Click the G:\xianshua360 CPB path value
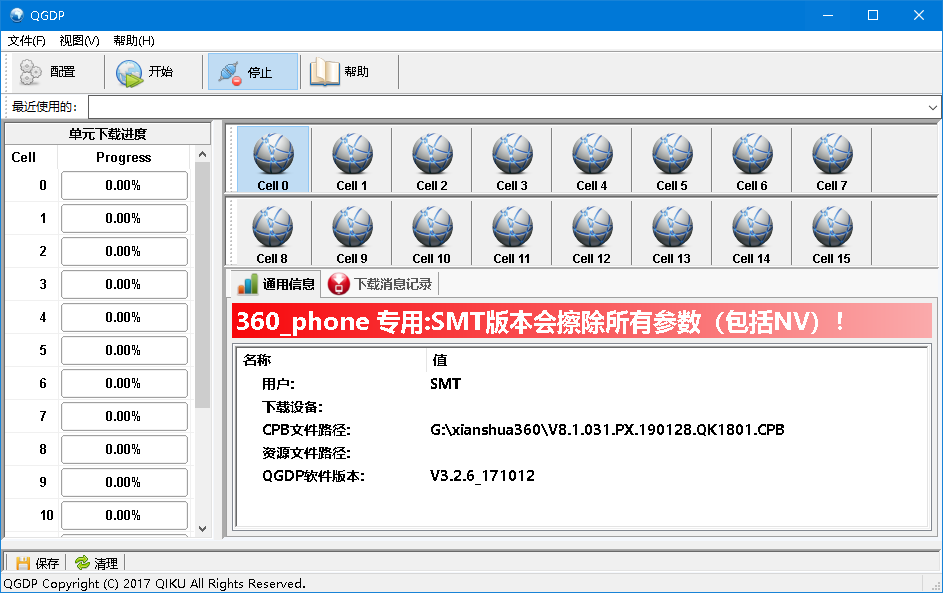 607,430
